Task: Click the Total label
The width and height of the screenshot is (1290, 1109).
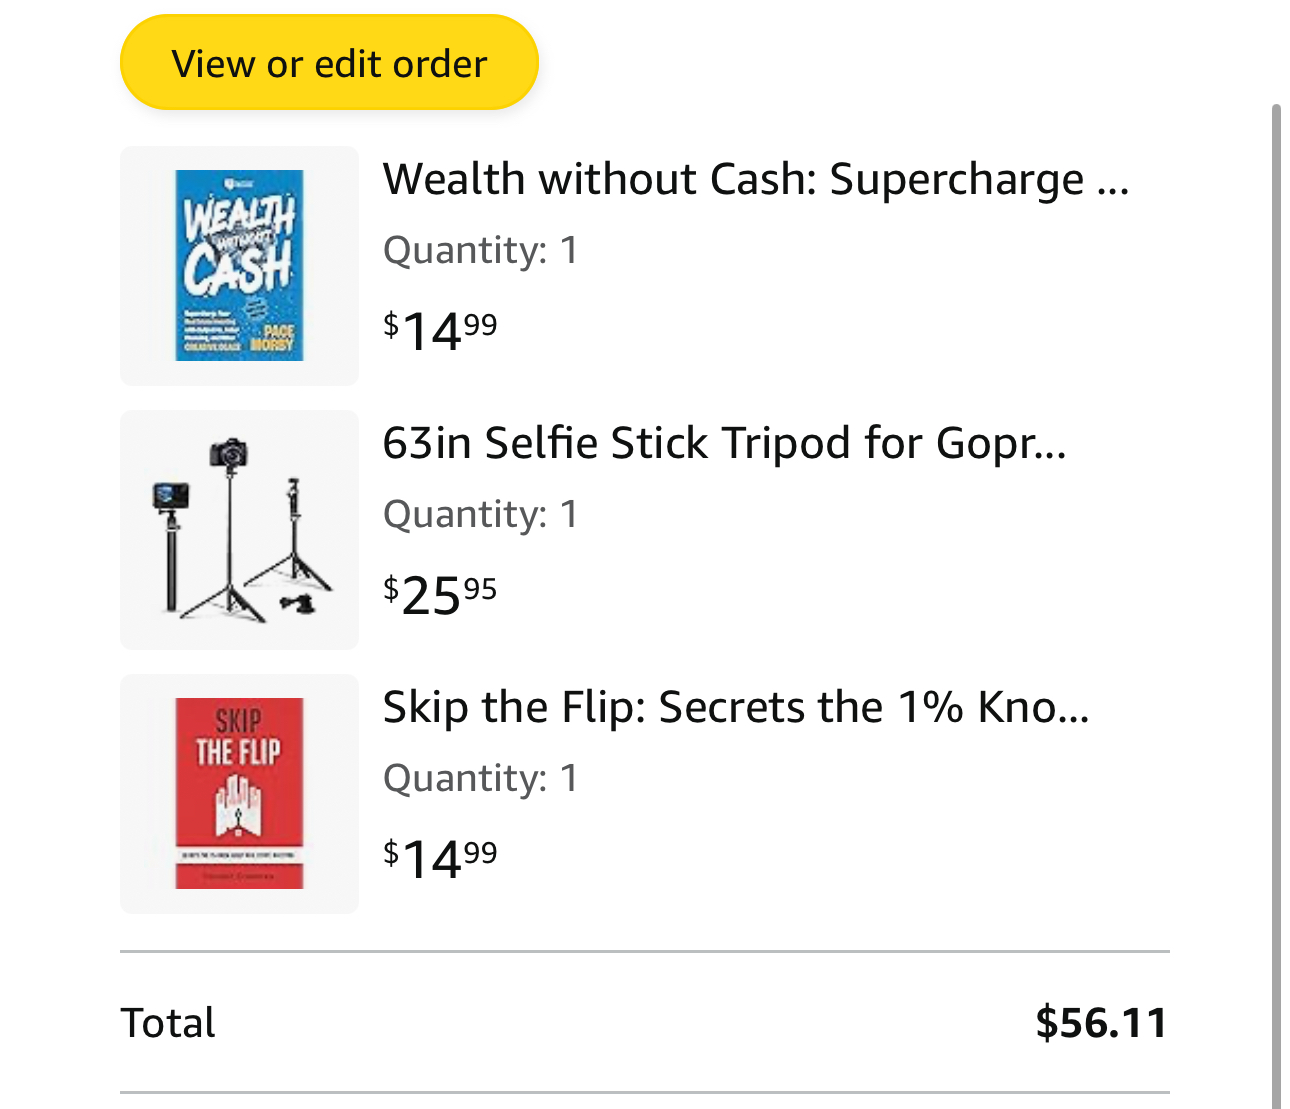Action: pos(168,1023)
